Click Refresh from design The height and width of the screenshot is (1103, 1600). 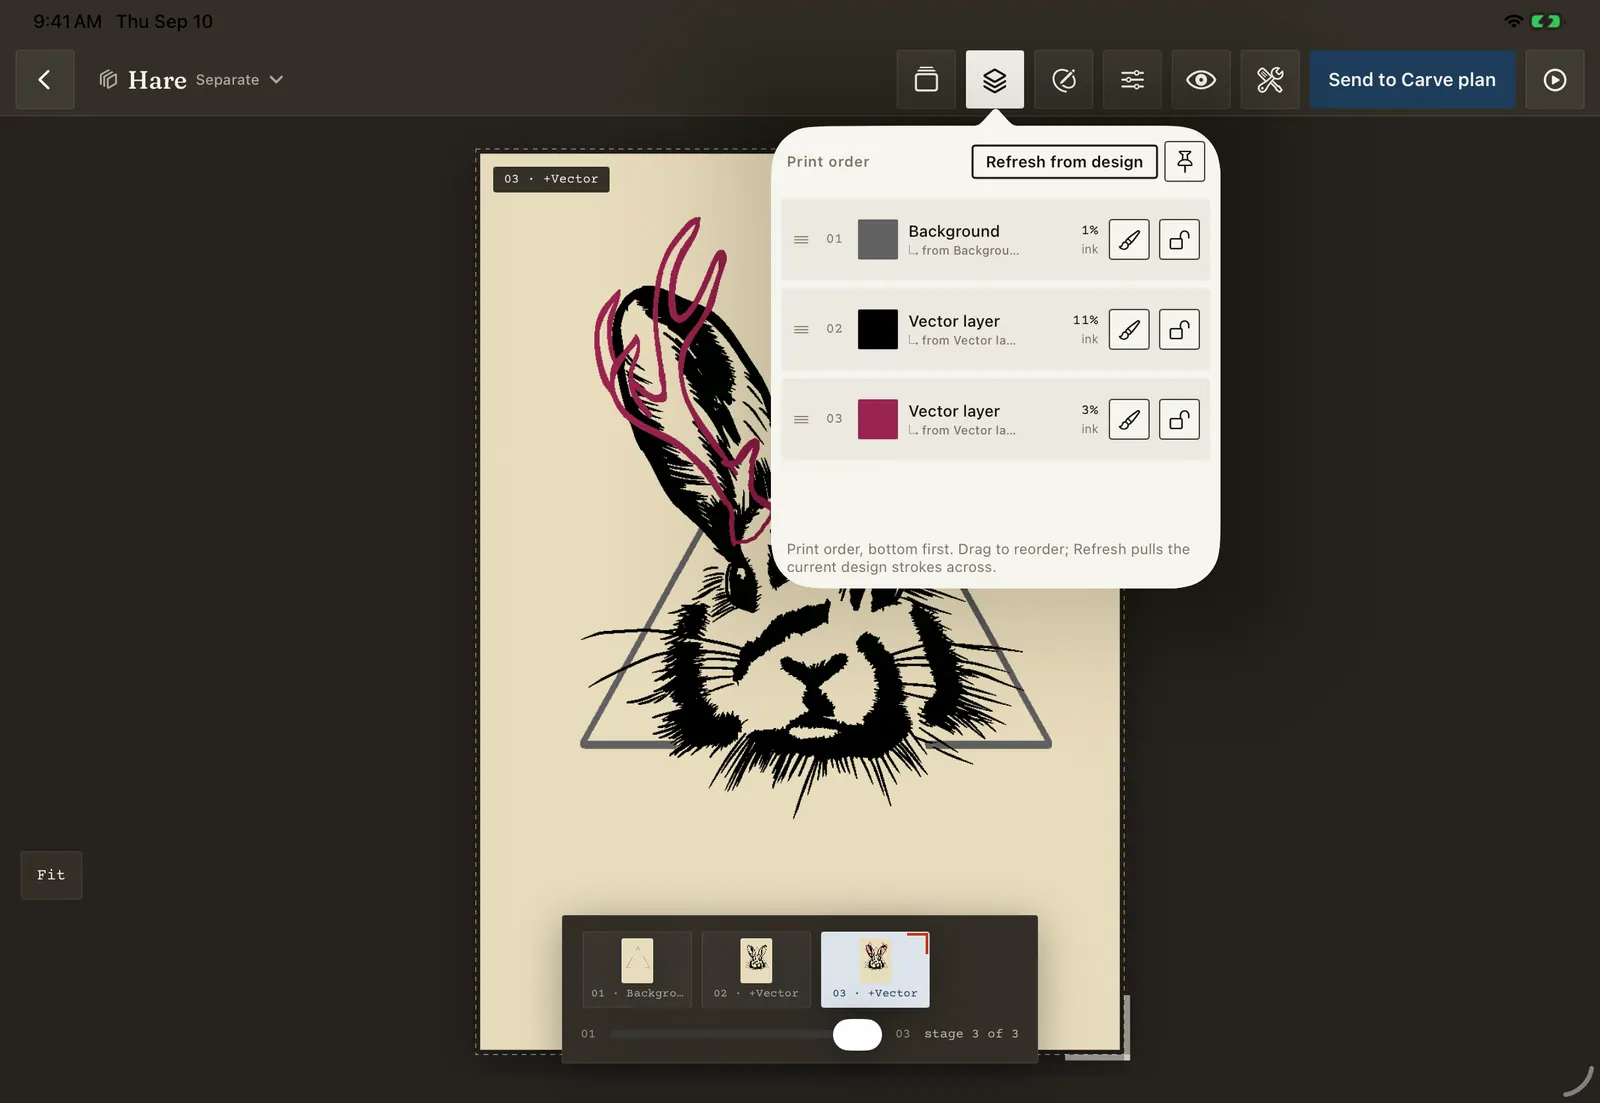point(1064,162)
